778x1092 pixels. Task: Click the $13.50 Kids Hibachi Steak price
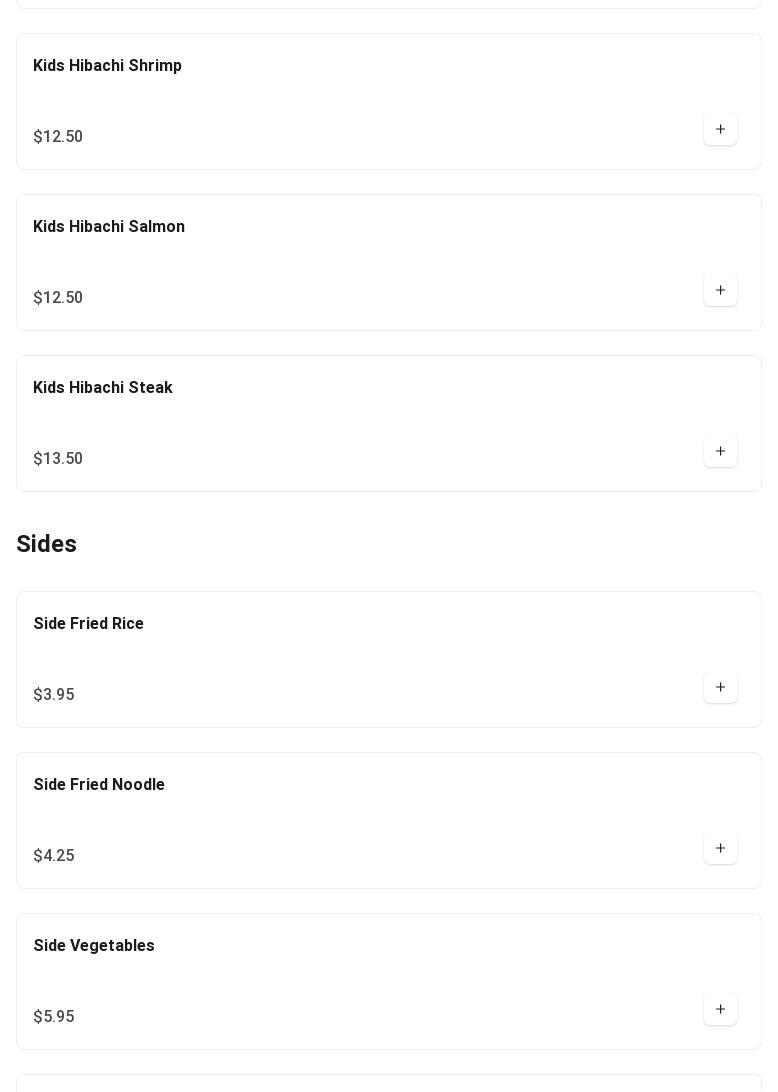click(x=58, y=459)
